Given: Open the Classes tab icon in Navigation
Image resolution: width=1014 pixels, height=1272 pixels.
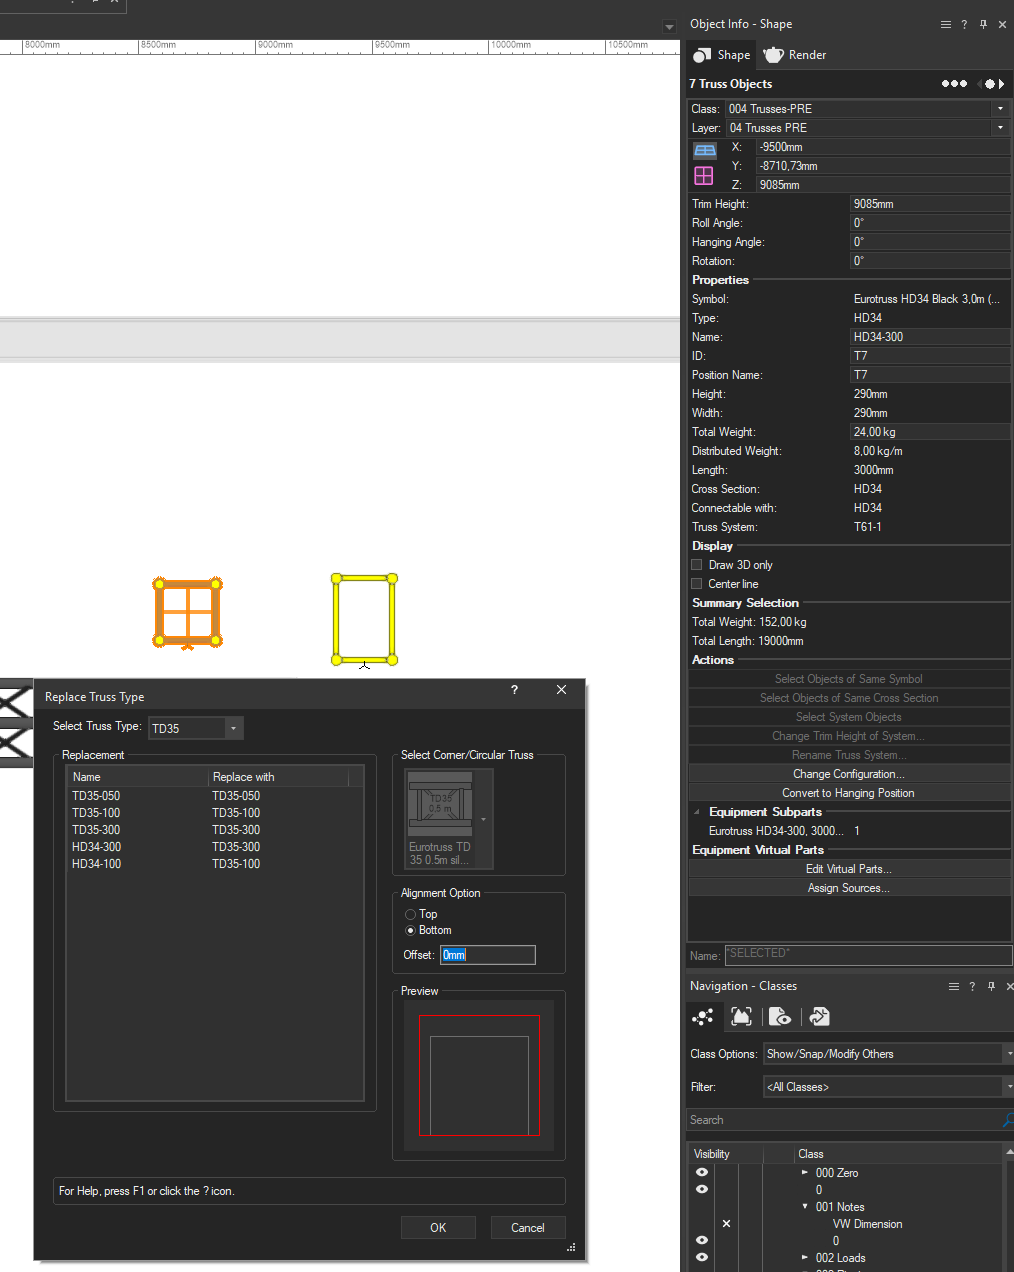Looking at the screenshot, I should 703,1017.
